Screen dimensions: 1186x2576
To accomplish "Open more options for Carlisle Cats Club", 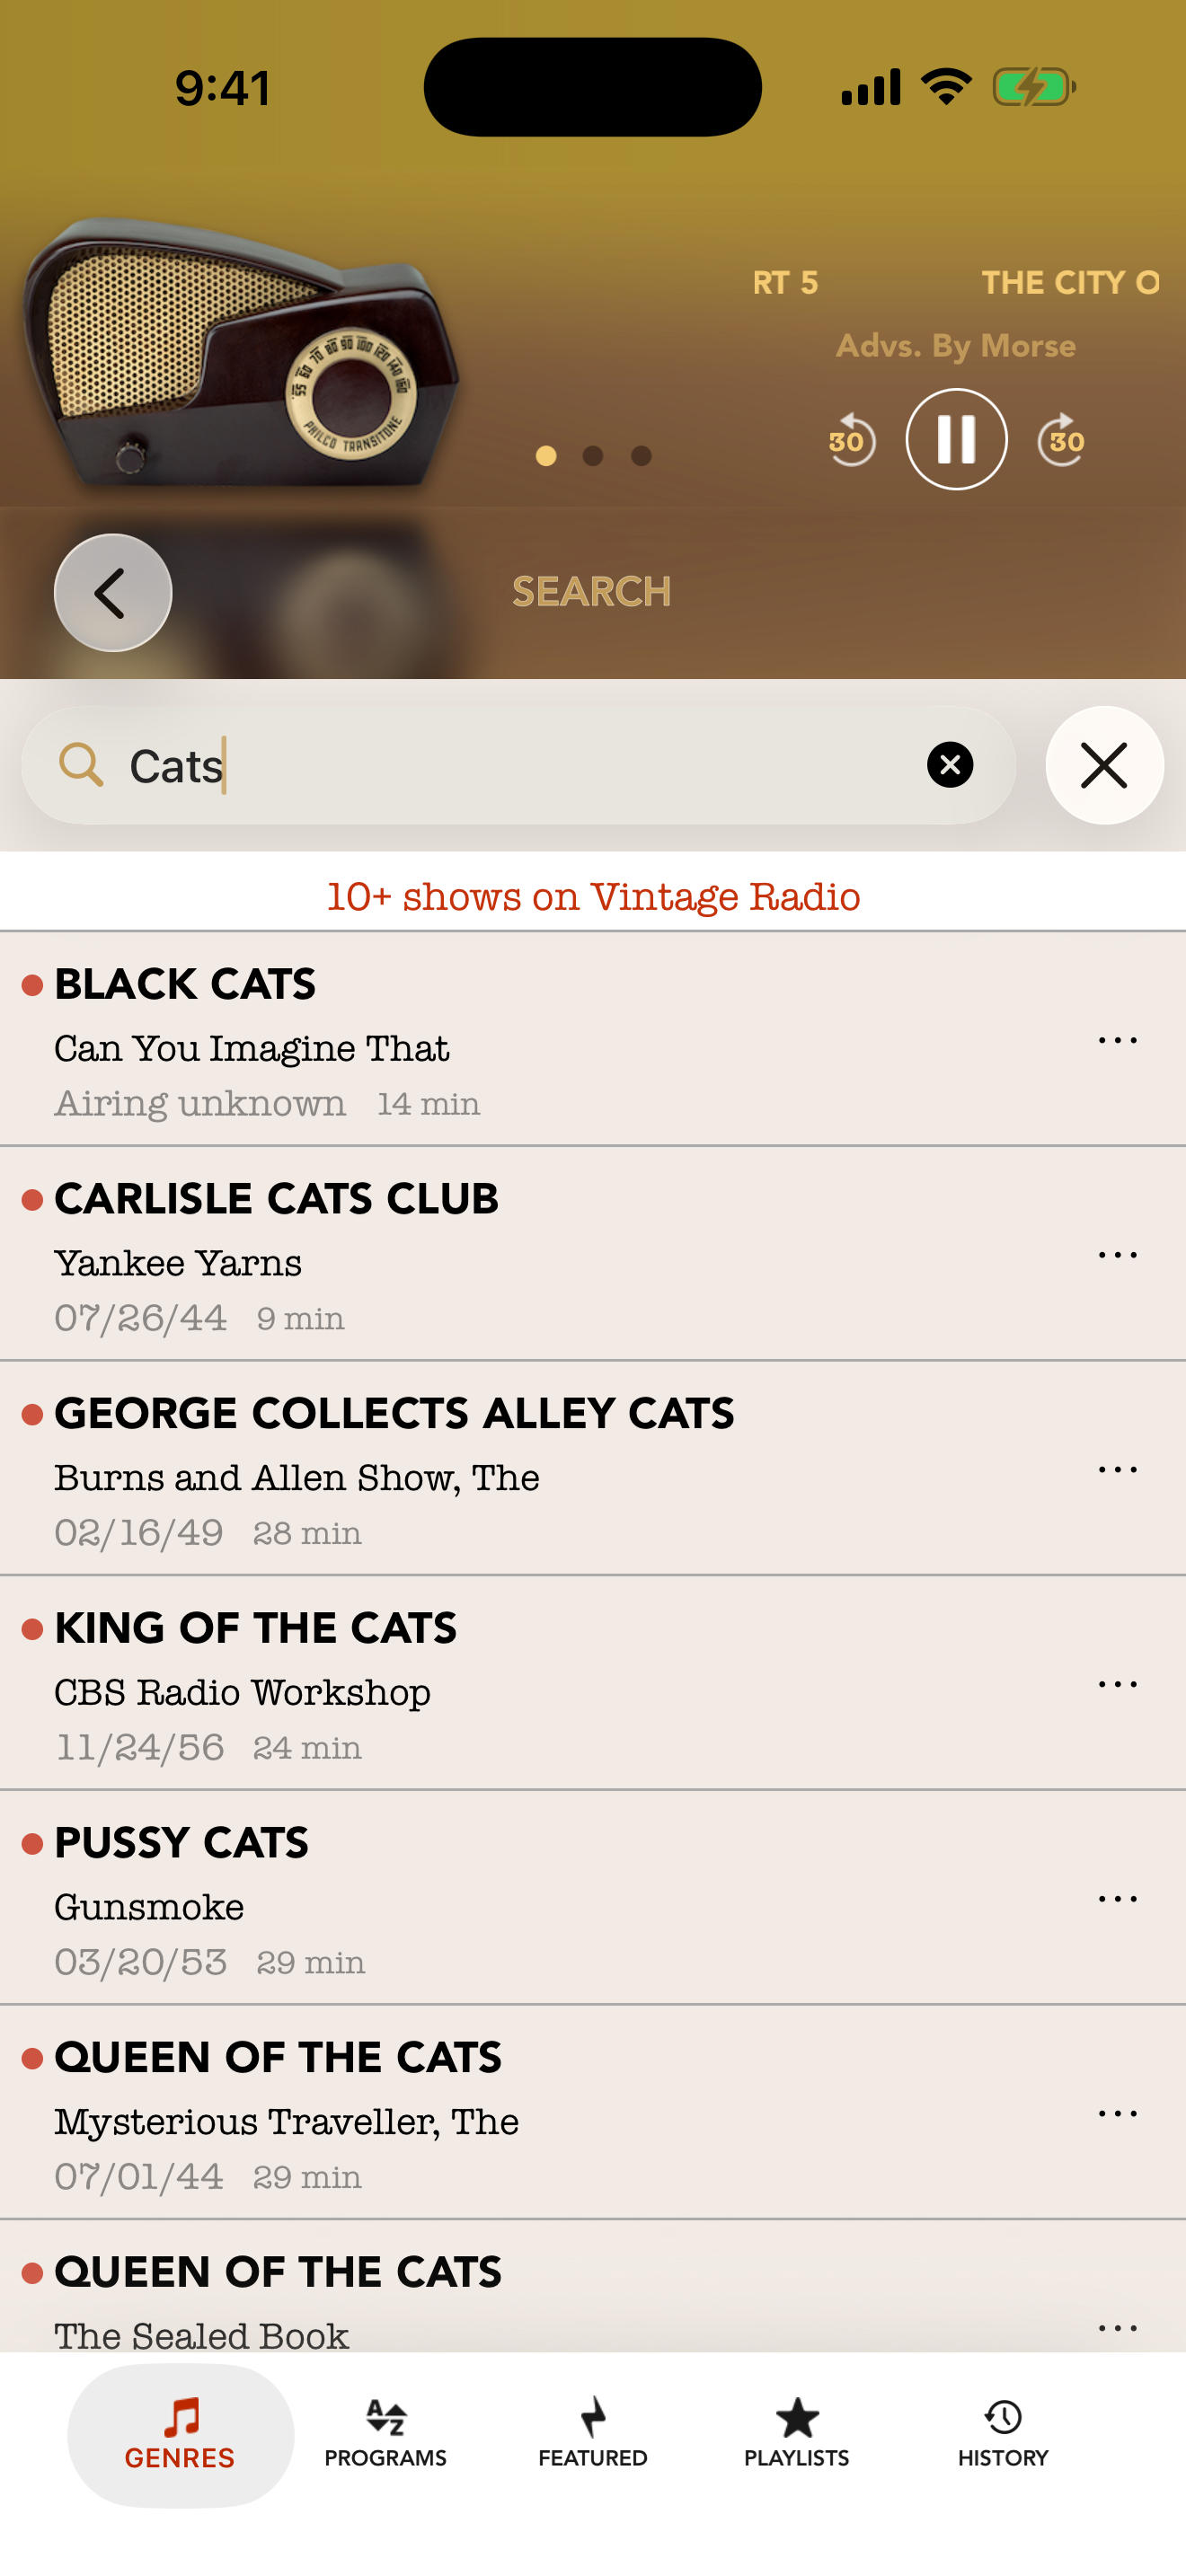I will (x=1117, y=1255).
